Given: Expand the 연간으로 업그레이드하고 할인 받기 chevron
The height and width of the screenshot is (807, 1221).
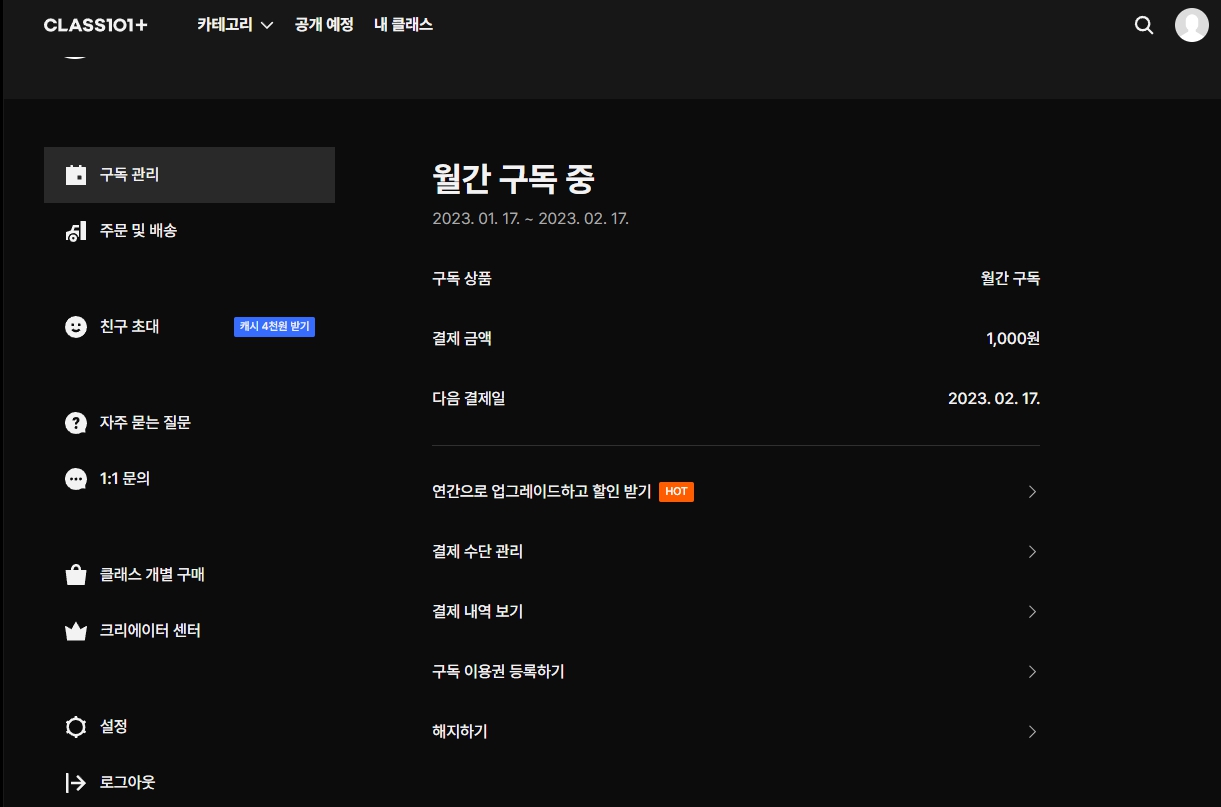Looking at the screenshot, I should click(x=1032, y=492).
